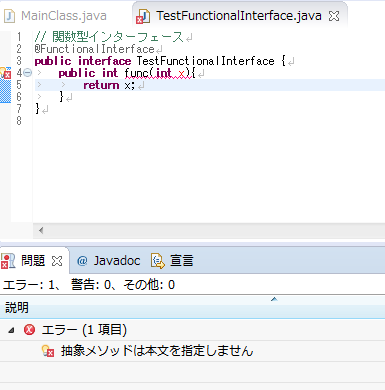
Task: Click the red error icon beside エラー (1 項目)
Action: (29, 330)
